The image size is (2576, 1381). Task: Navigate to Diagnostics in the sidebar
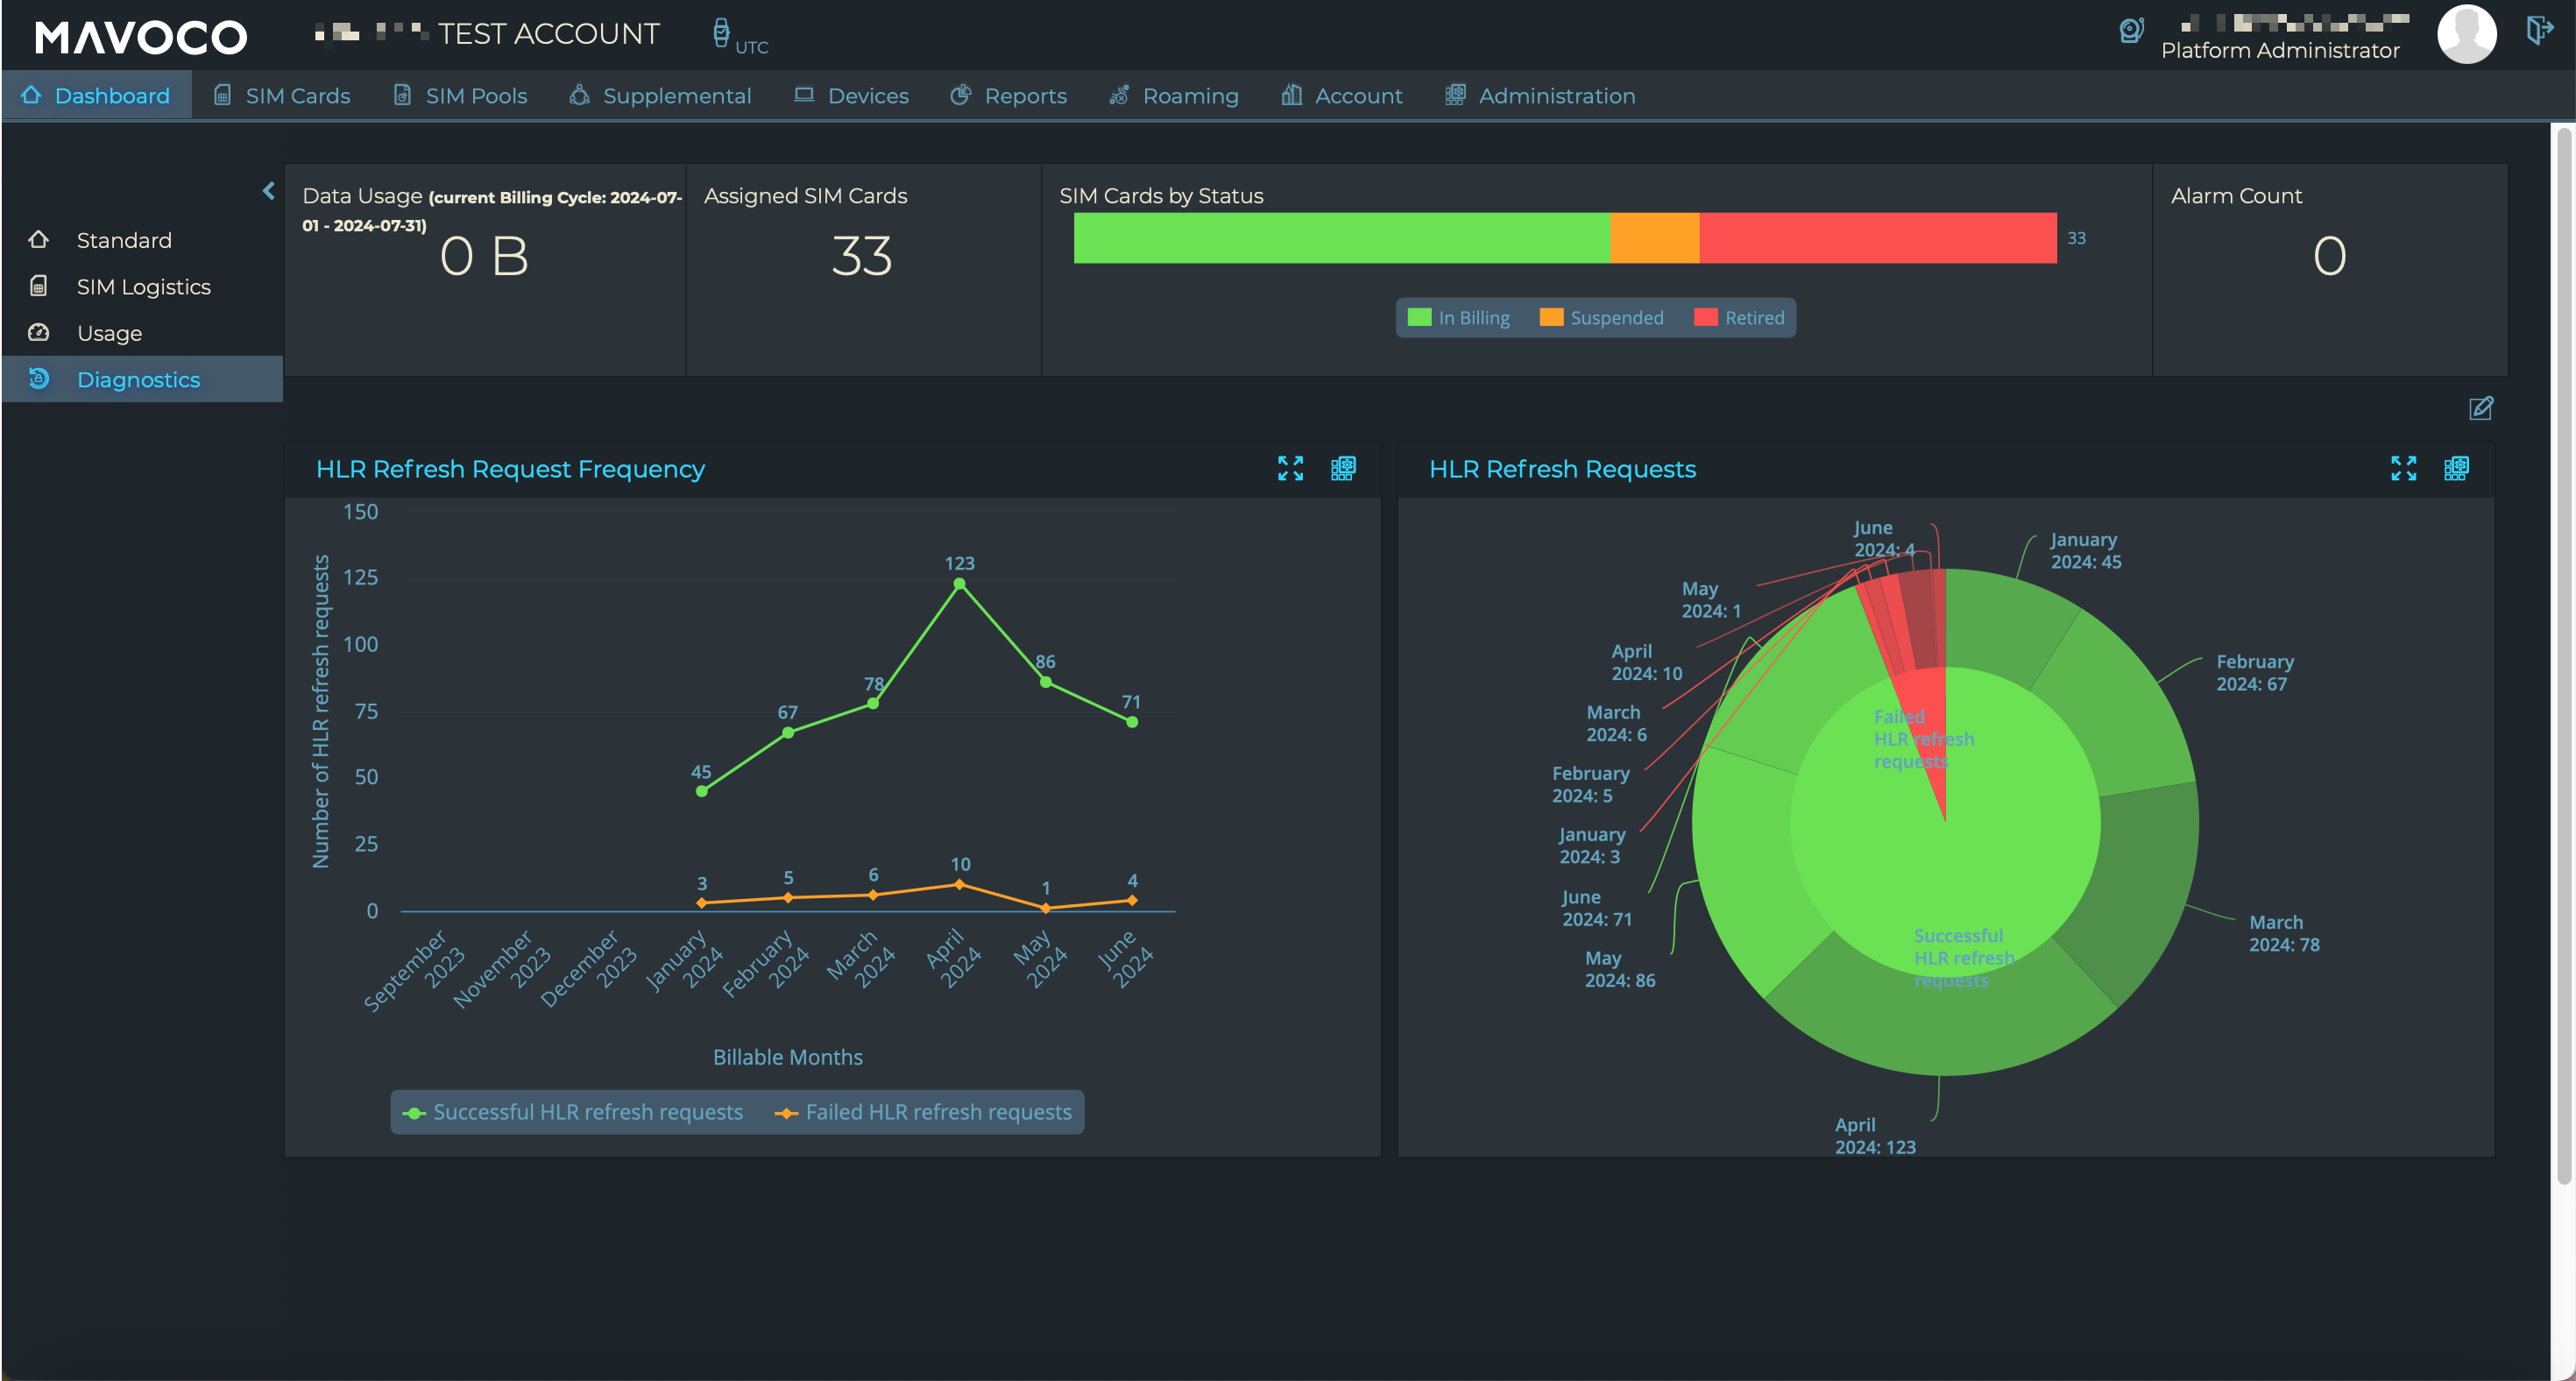click(138, 379)
